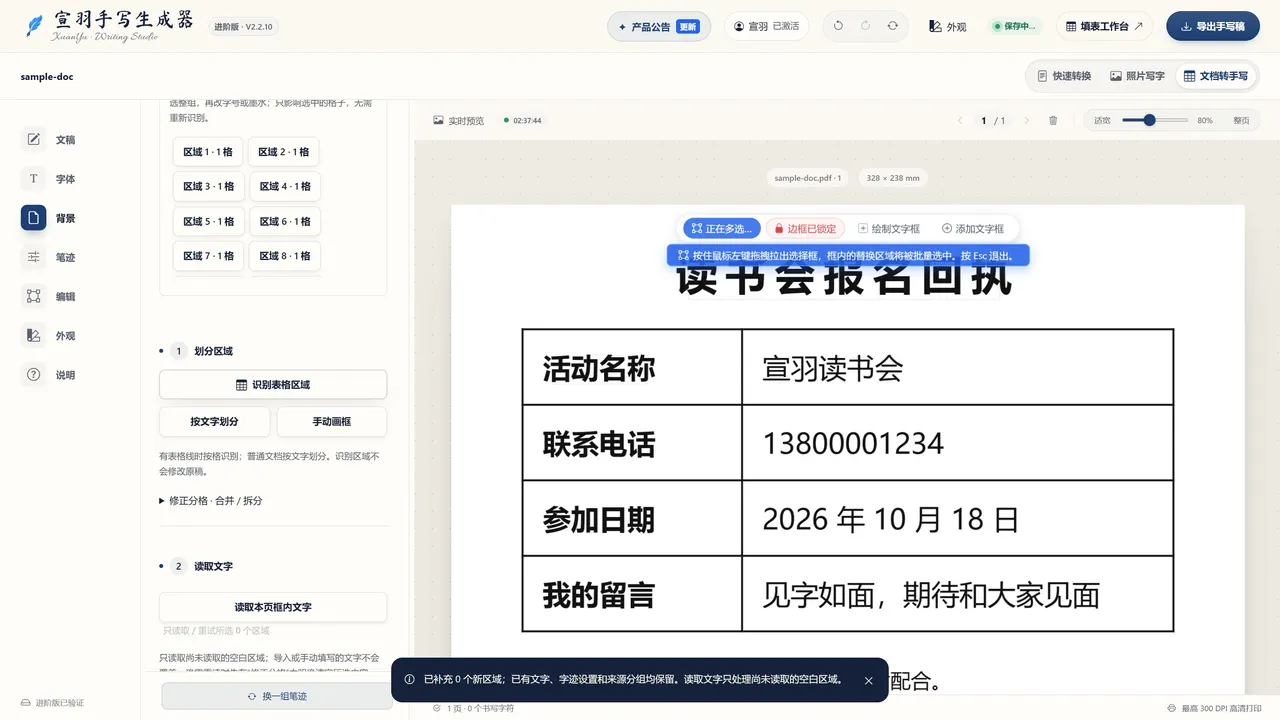
Task: Click the 外观 button in top toolbar
Action: [947, 26]
